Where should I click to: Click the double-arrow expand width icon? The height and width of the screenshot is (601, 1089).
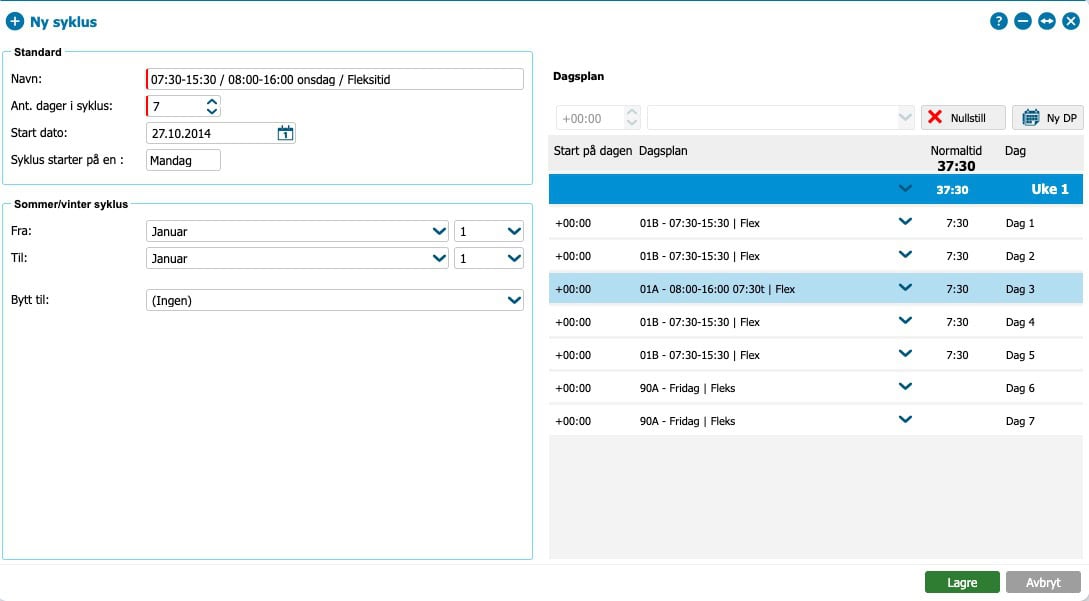tap(1047, 22)
